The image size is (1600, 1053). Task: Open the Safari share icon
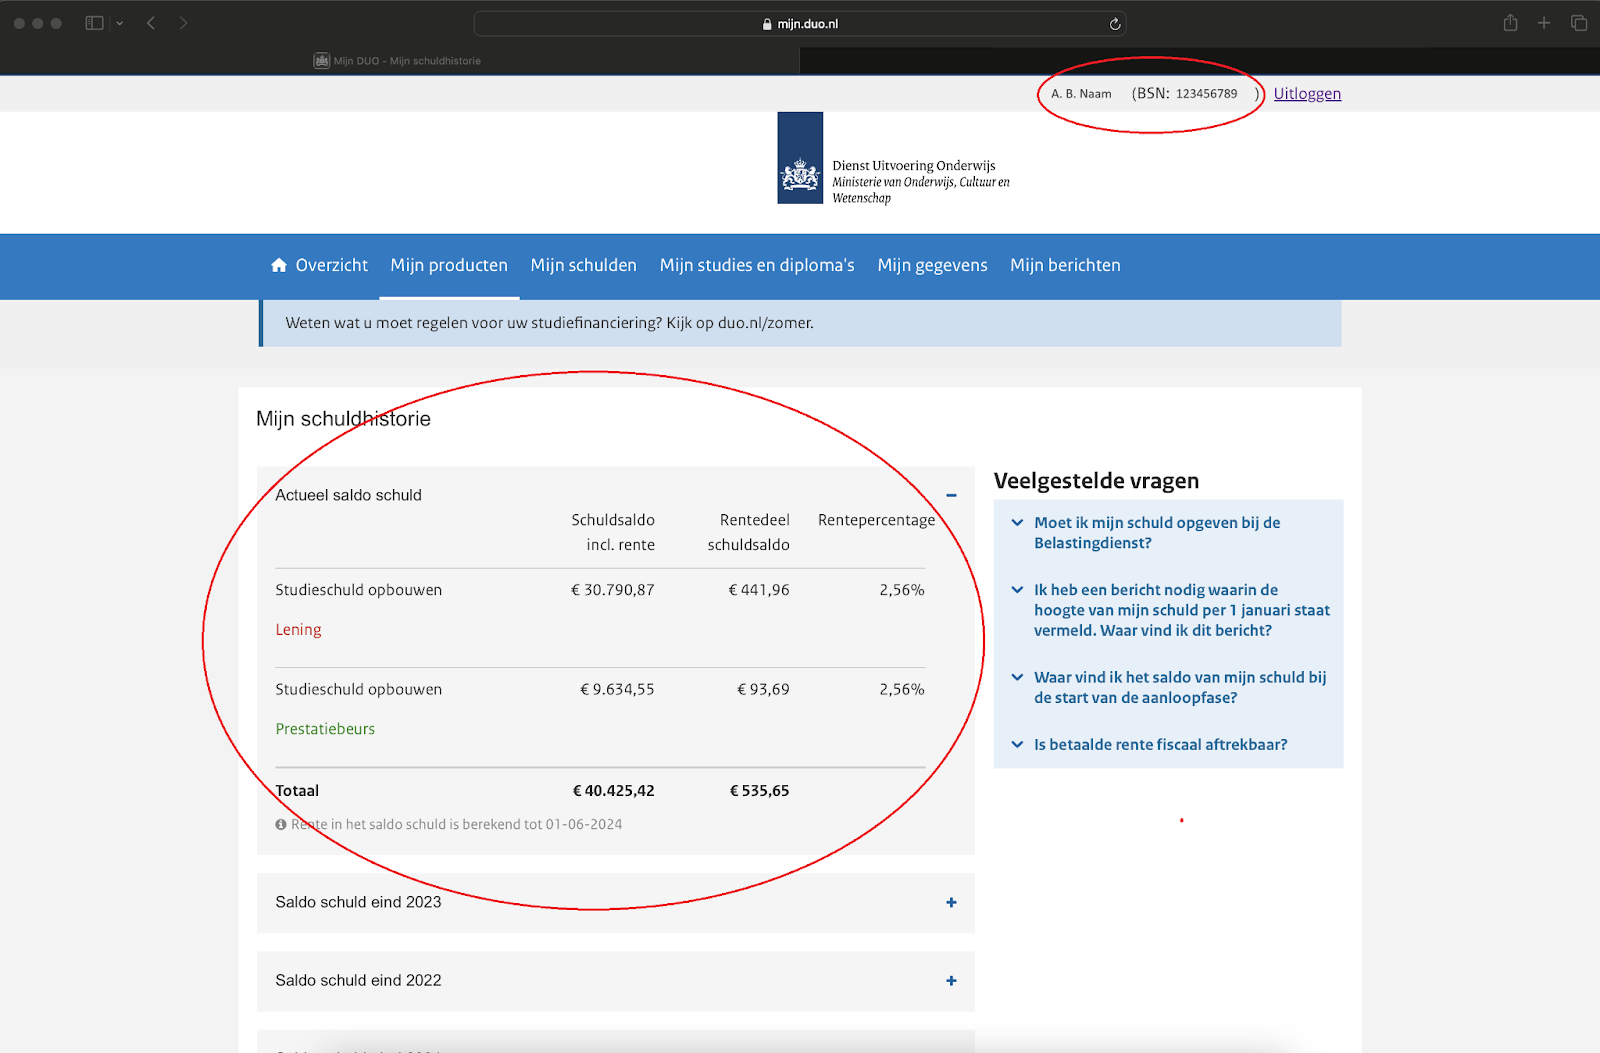pos(1510,23)
